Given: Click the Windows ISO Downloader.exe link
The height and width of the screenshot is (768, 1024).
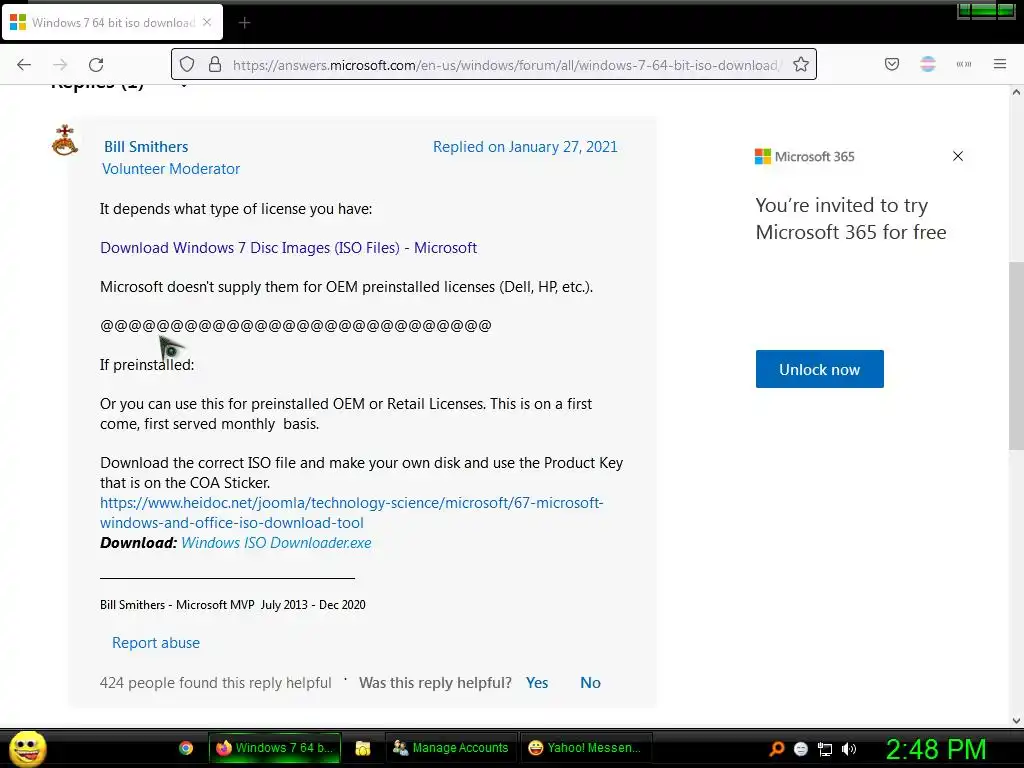Looking at the screenshot, I should 276,543.
